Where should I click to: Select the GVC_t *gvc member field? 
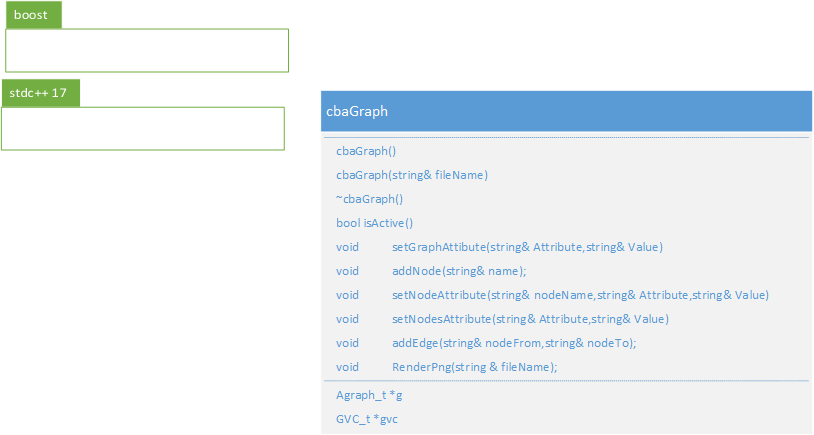coord(367,419)
